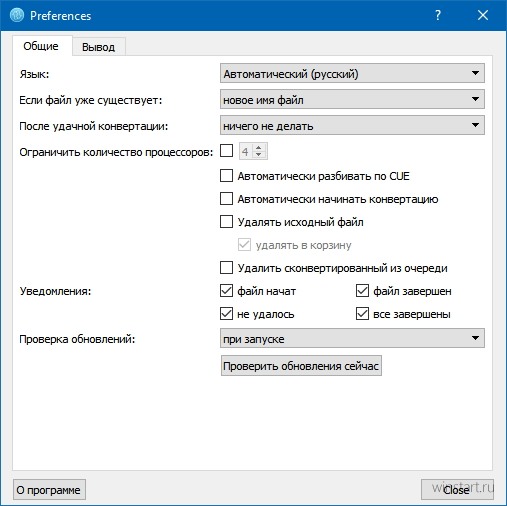Click 'Проверить обновления сейчас' button
Image resolution: width=507 pixels, height=506 pixels.
pos(301,366)
